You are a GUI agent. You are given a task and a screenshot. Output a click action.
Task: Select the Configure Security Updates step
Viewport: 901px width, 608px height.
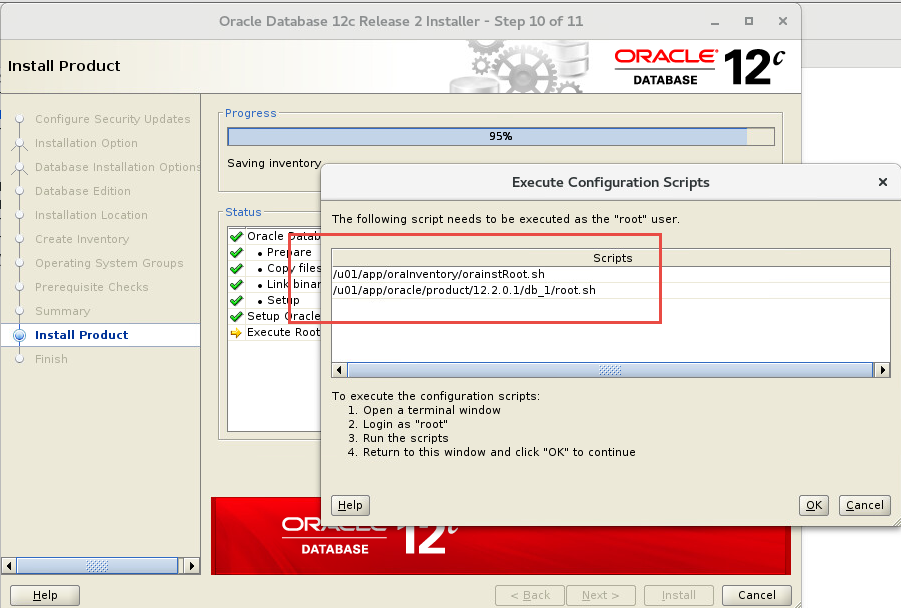click(112, 119)
